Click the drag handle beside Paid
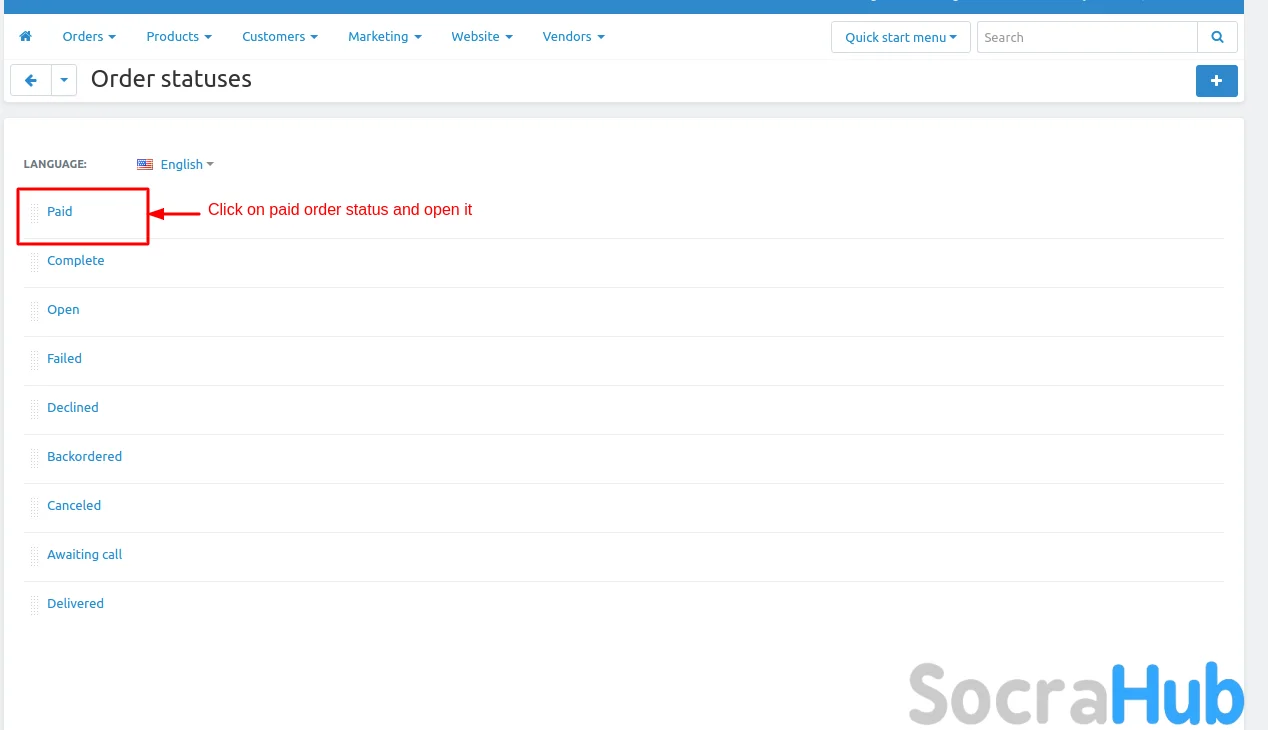The width and height of the screenshot is (1268, 730). (34, 212)
